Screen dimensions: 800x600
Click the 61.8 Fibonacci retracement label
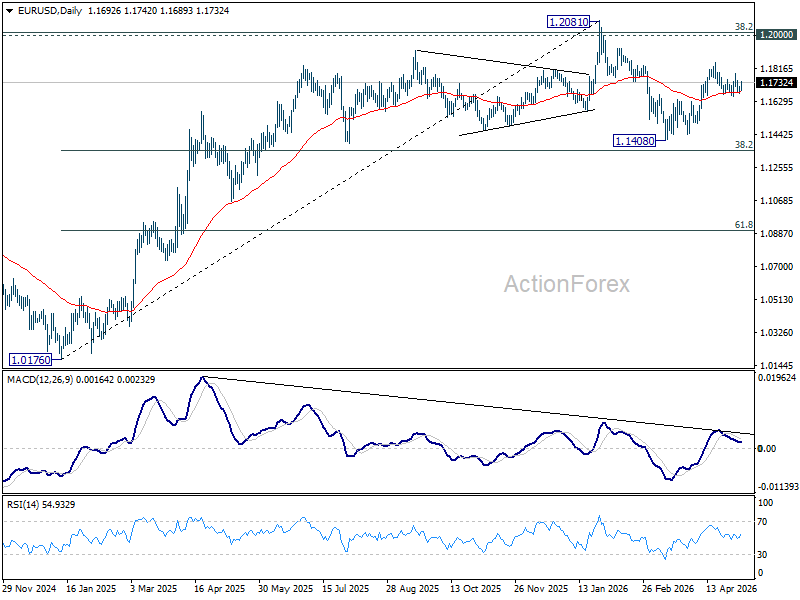[x=743, y=224]
